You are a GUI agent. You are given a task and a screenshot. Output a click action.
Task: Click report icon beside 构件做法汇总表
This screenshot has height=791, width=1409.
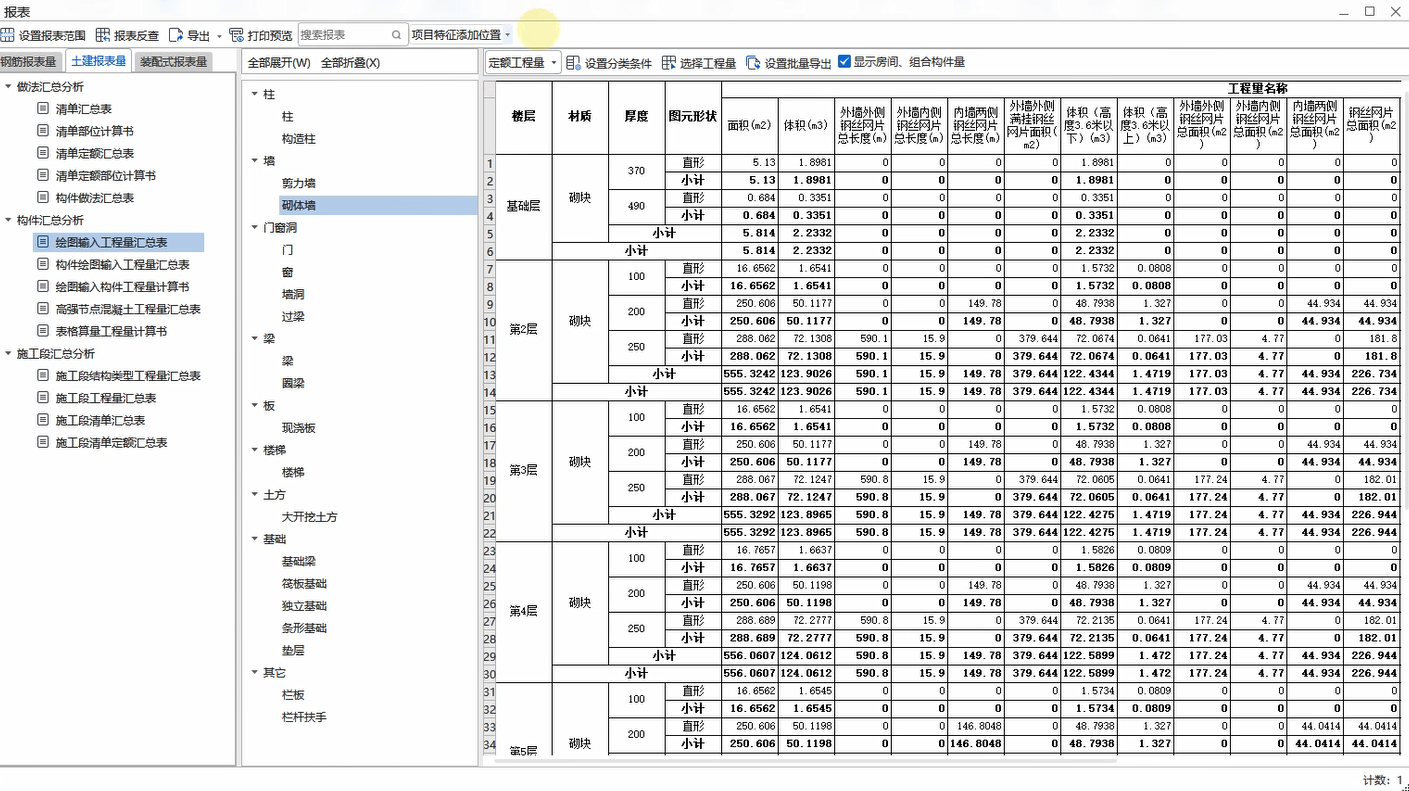(43, 197)
